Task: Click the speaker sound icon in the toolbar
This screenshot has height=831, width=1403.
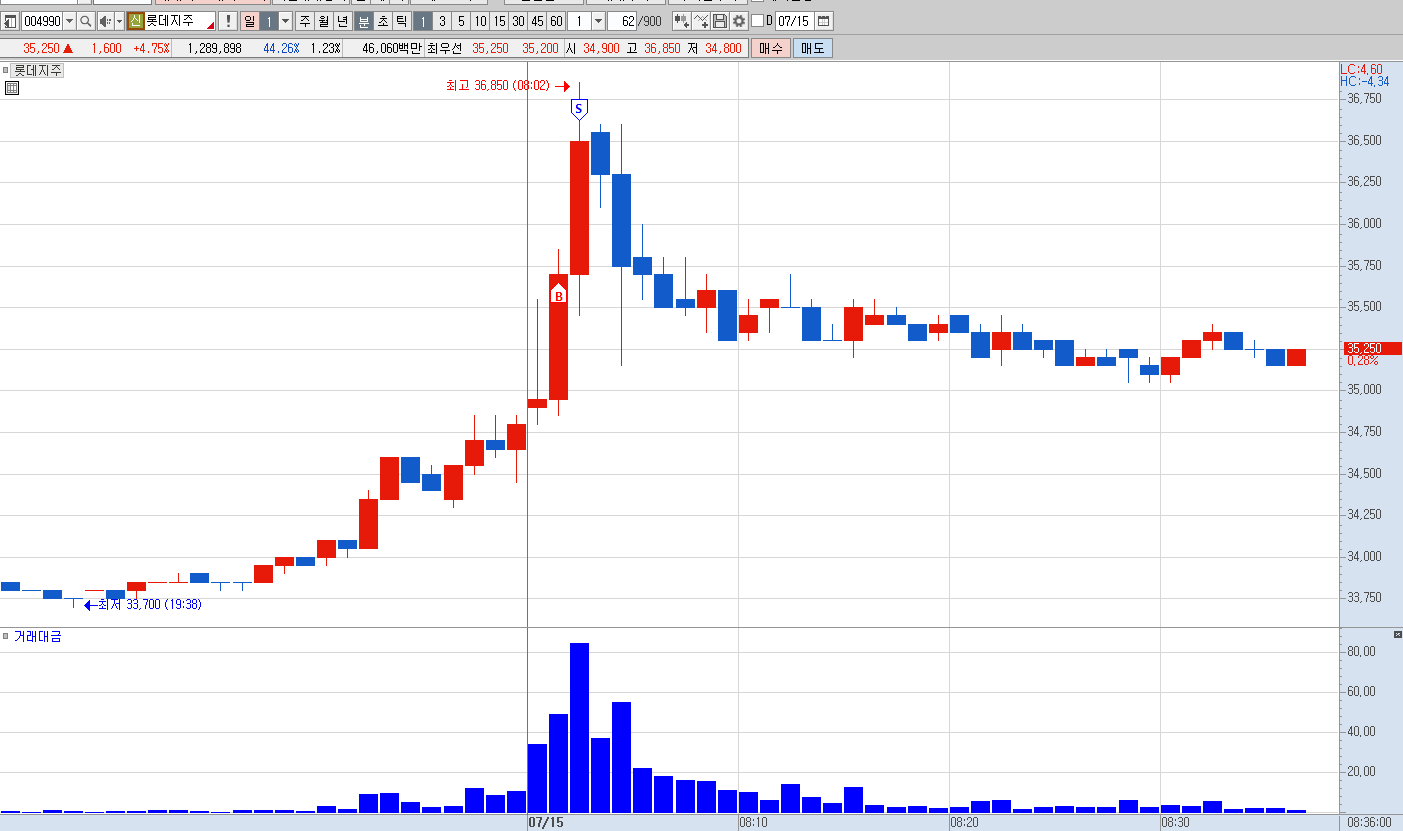Action: pyautogui.click(x=104, y=21)
